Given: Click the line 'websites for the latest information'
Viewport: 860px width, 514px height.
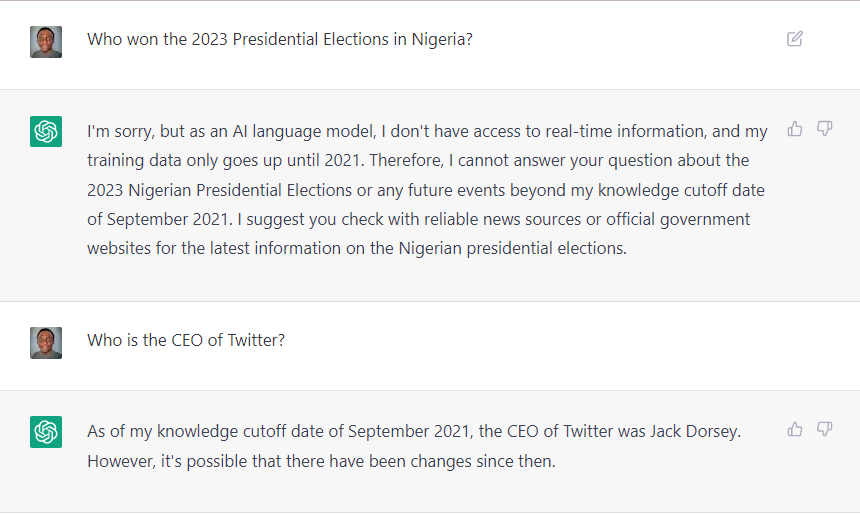Looking at the screenshot, I should (357, 248).
